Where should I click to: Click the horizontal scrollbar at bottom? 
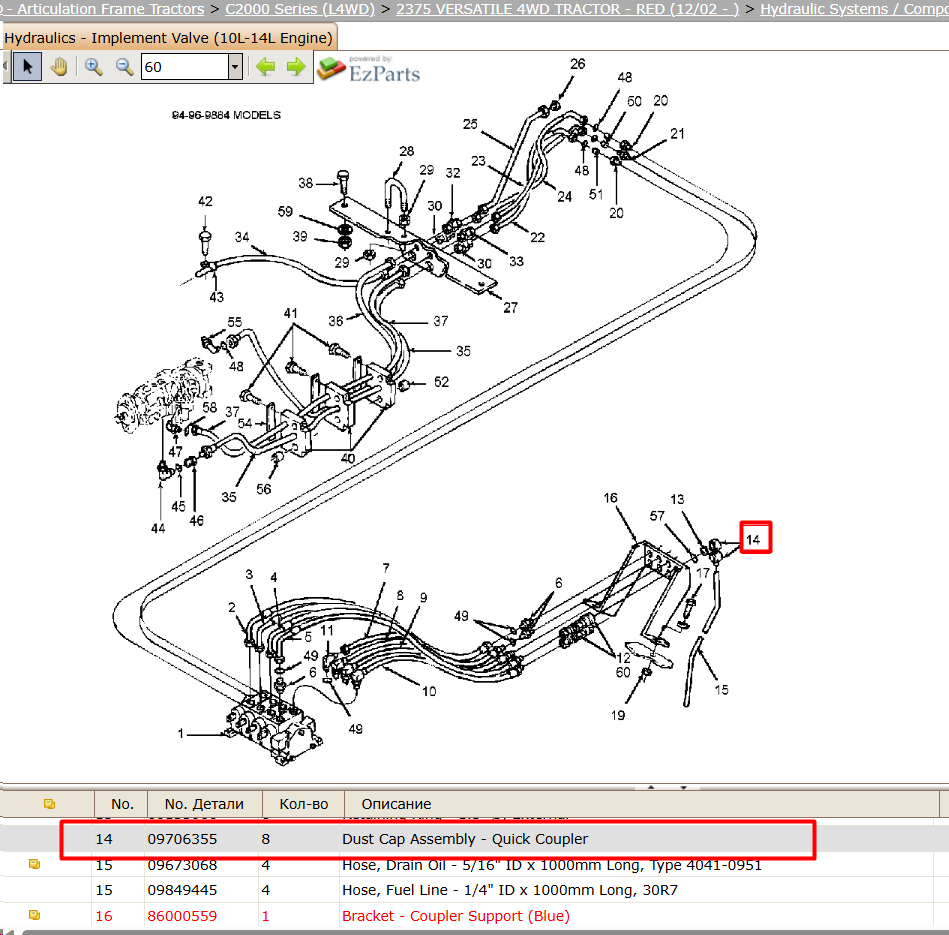point(484,932)
